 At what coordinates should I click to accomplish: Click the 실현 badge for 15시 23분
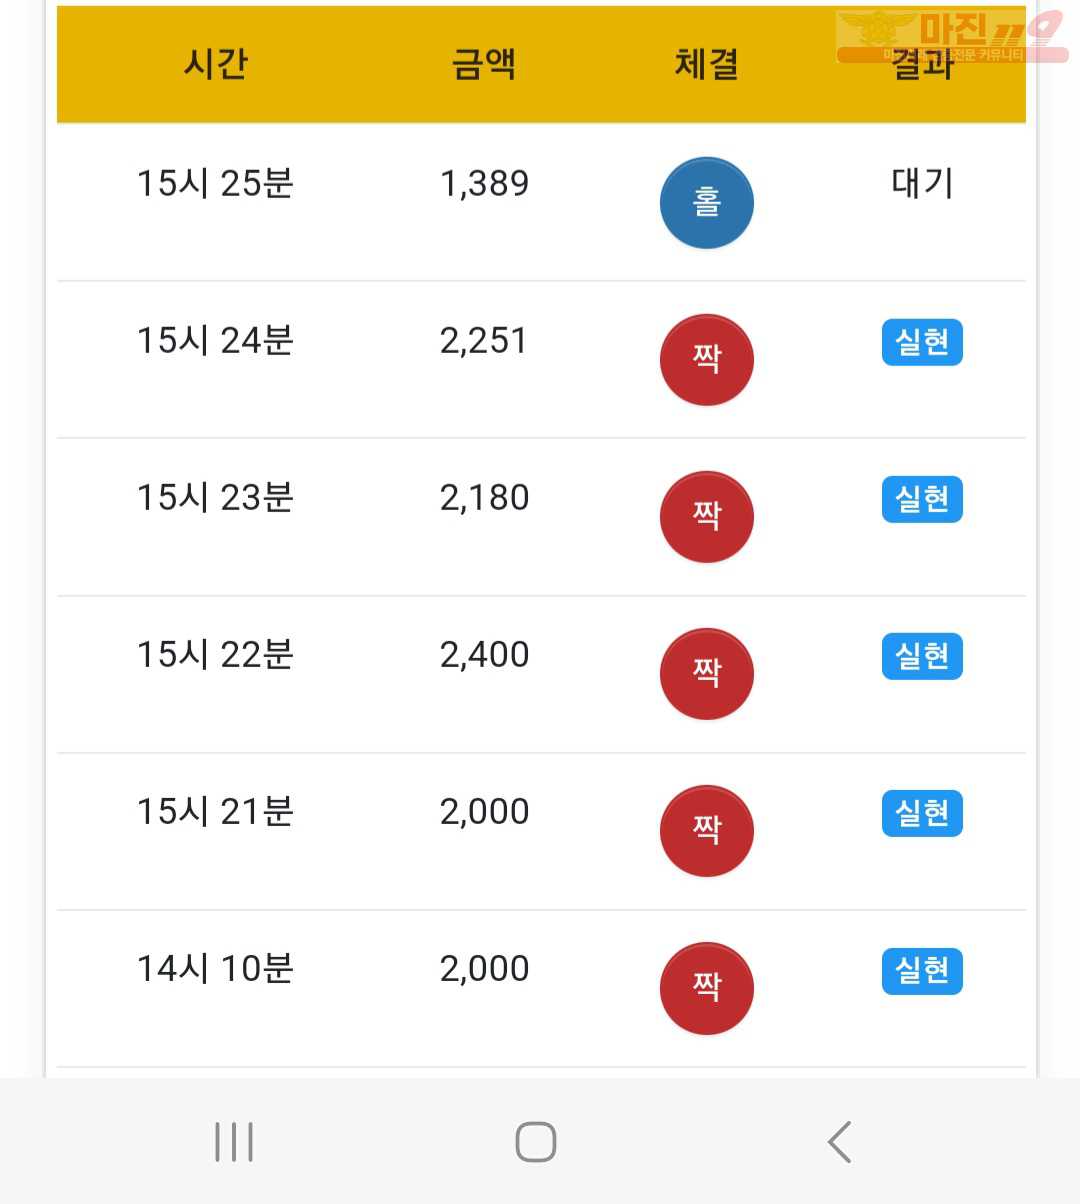(922, 499)
